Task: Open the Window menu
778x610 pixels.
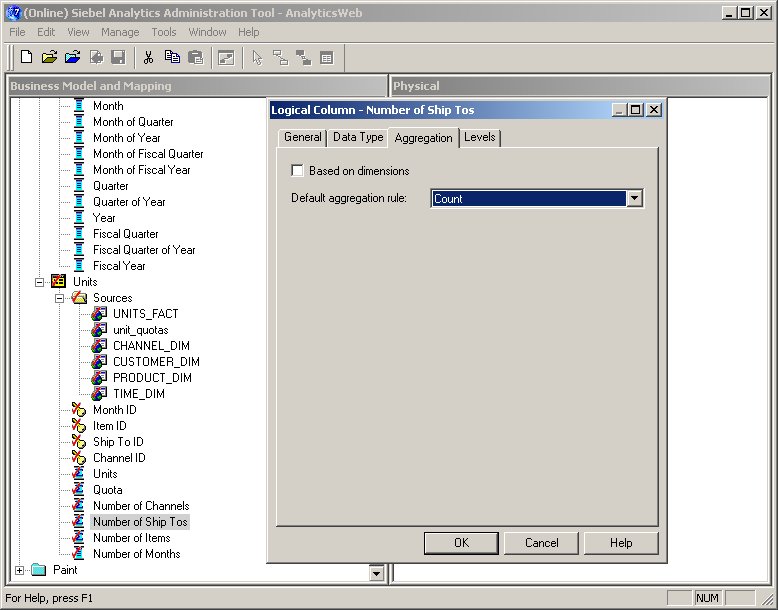Action: tap(207, 32)
